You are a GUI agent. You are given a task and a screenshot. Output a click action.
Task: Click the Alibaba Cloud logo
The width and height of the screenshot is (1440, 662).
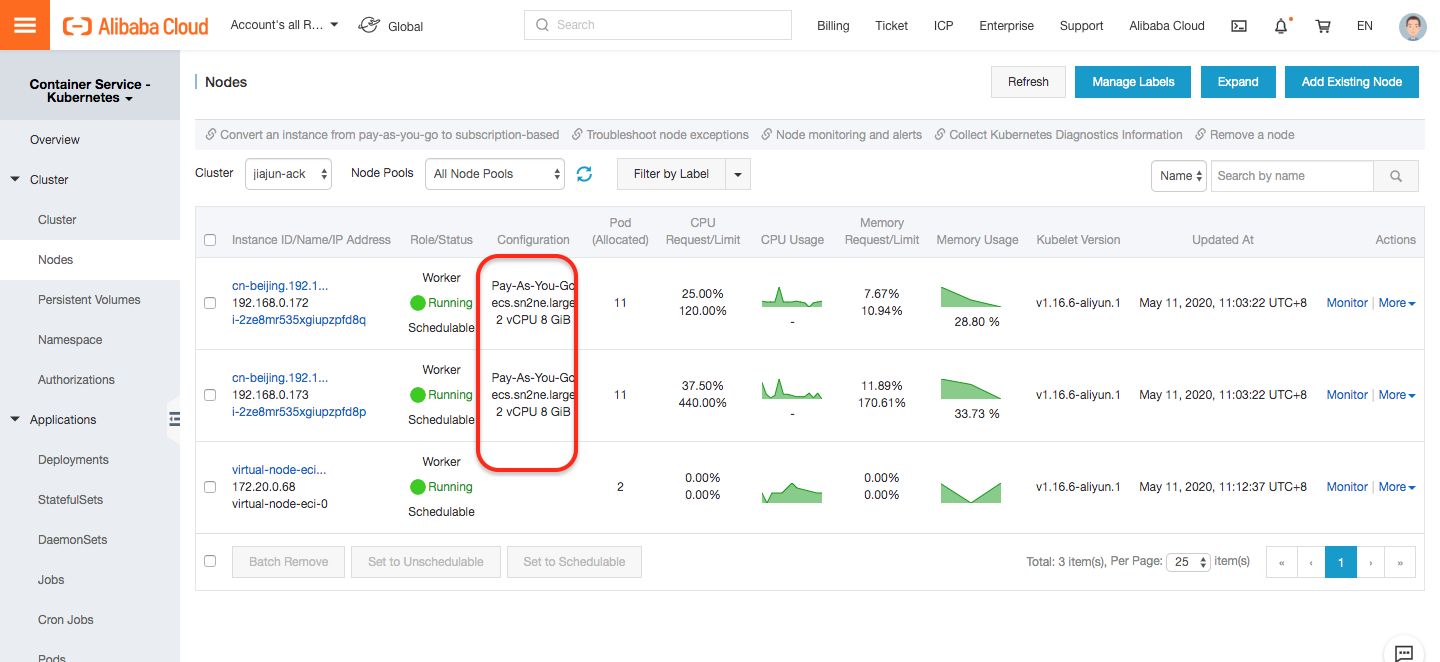[136, 26]
